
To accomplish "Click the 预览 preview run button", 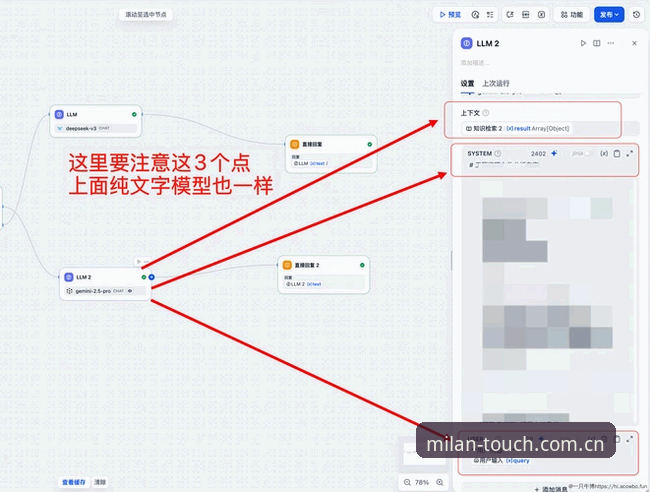I will (x=450, y=15).
